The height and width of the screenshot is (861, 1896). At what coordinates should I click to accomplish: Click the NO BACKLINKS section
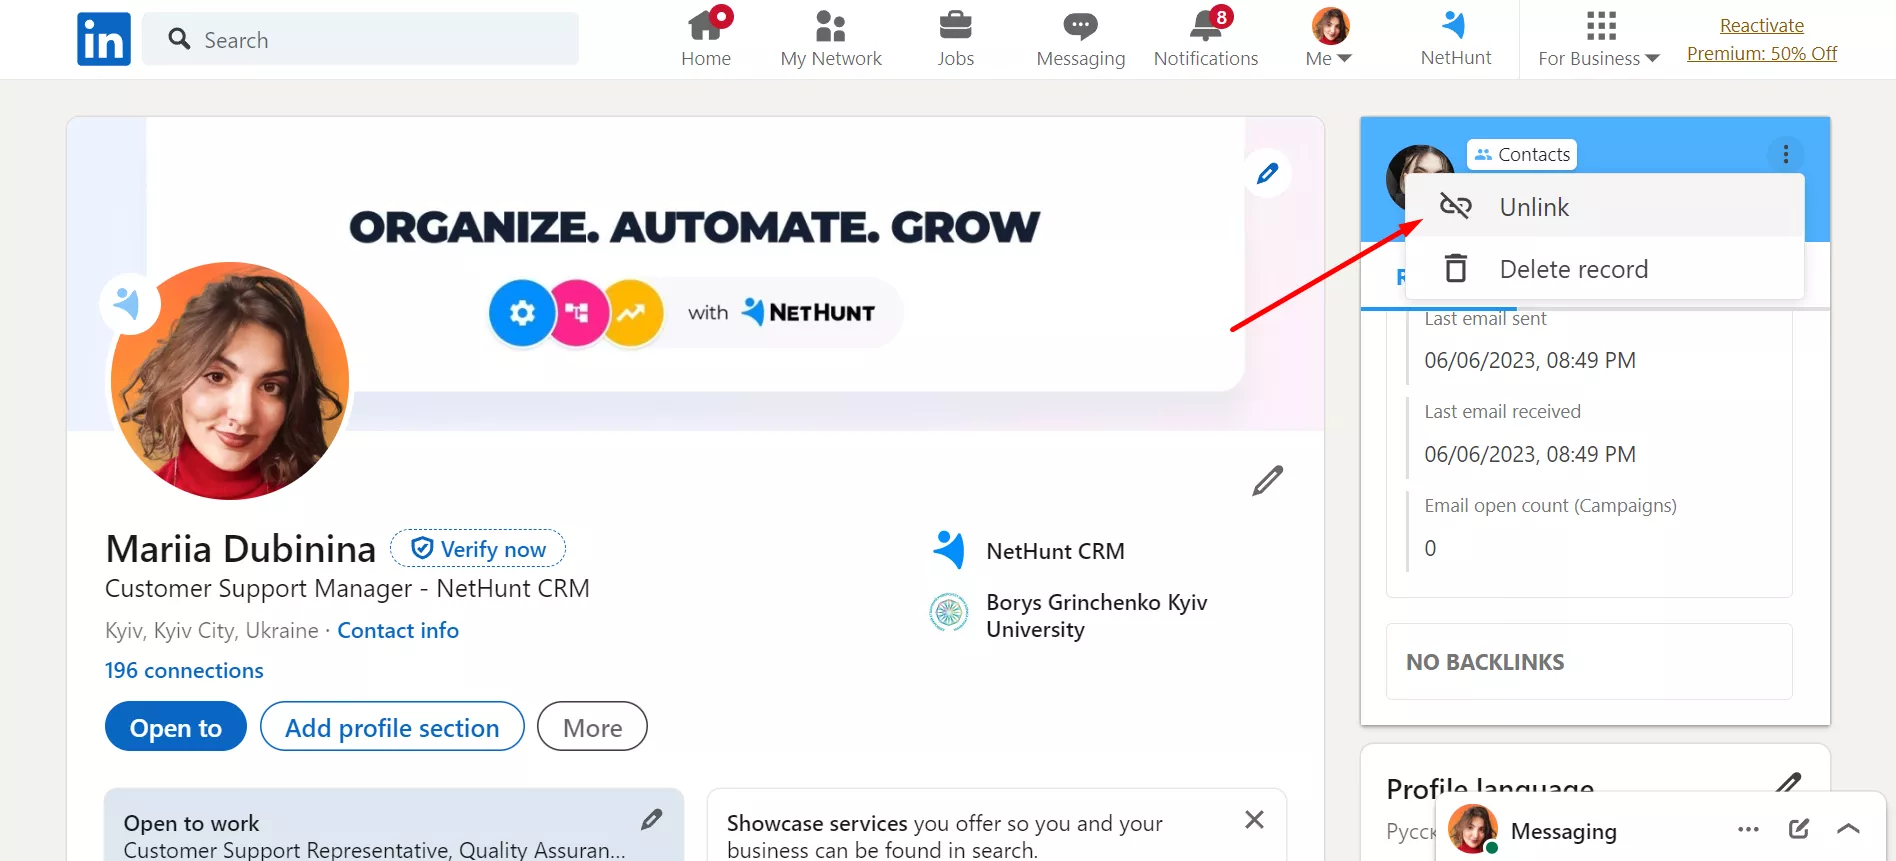point(1589,662)
